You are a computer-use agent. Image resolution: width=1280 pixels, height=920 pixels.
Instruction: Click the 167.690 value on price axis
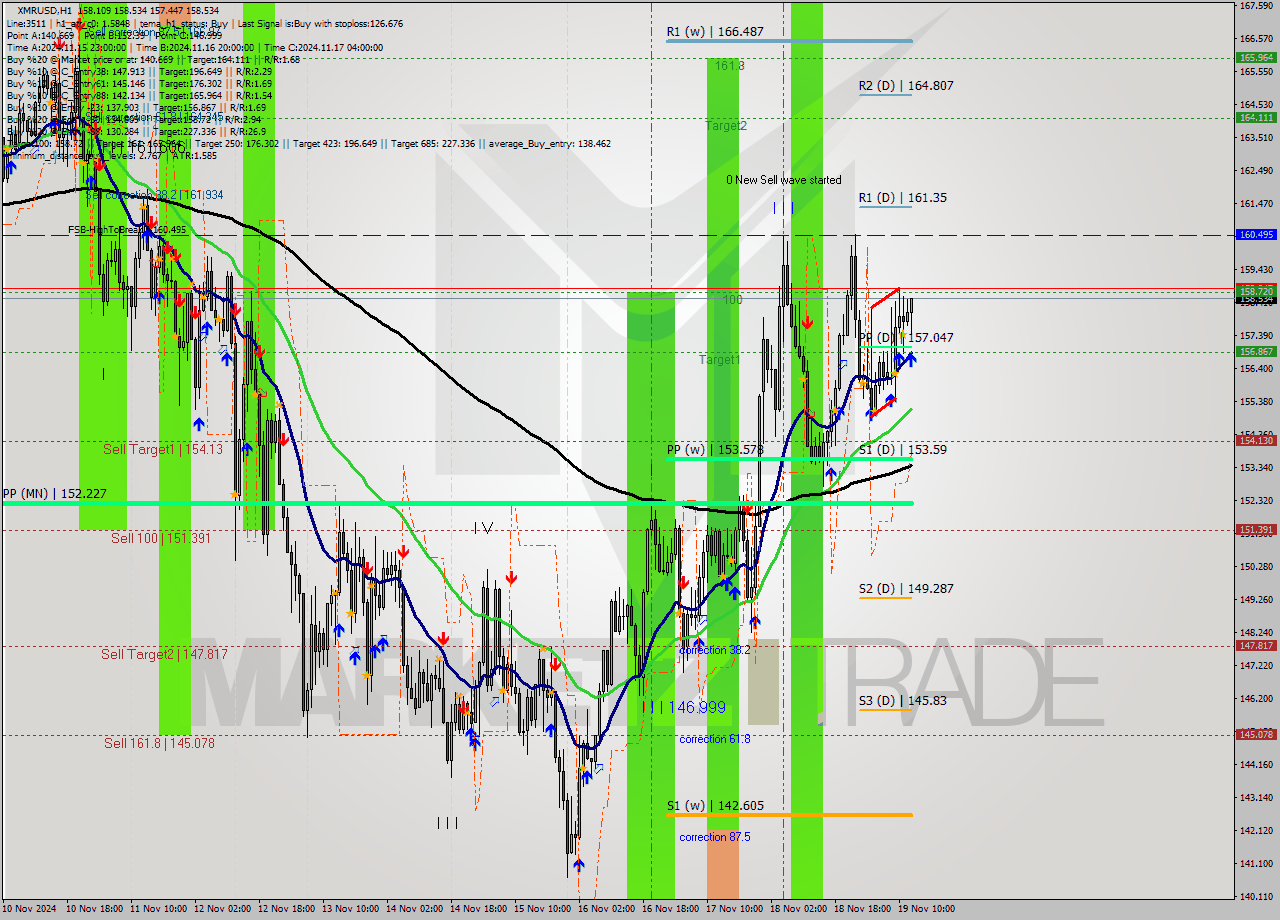tap(1256, 6)
